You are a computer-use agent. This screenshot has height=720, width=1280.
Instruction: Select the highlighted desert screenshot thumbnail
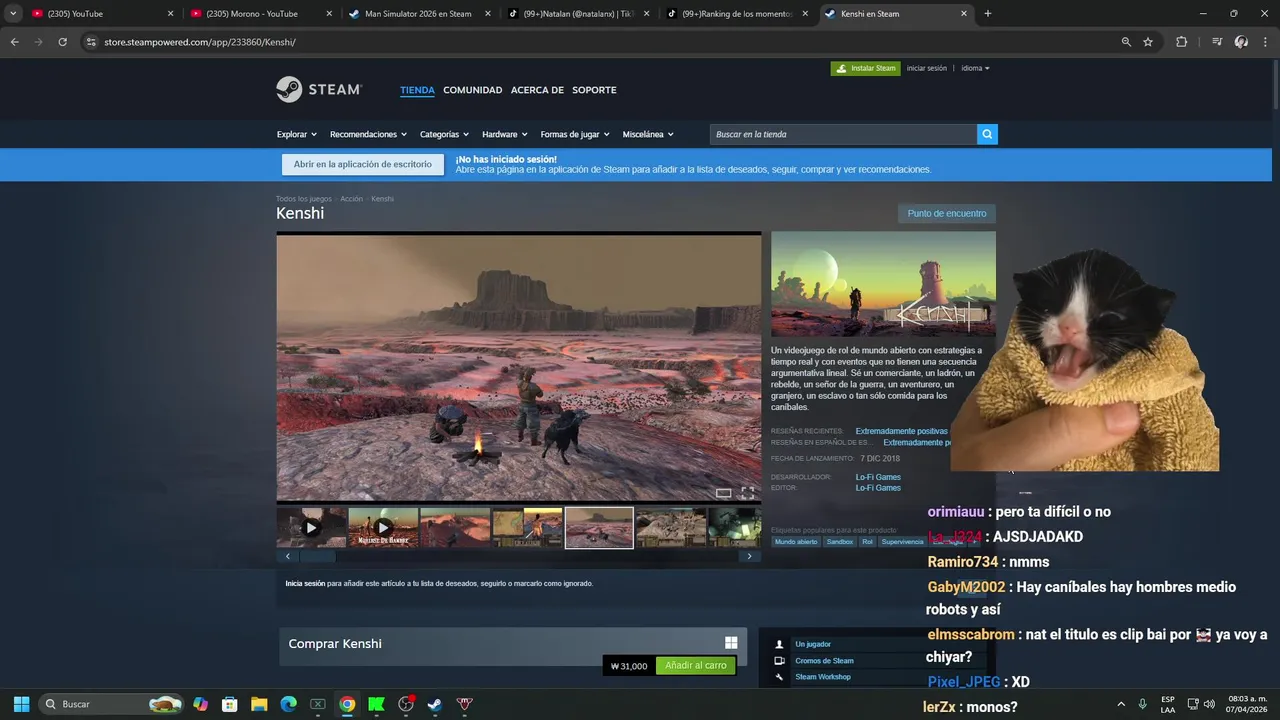tap(599, 527)
